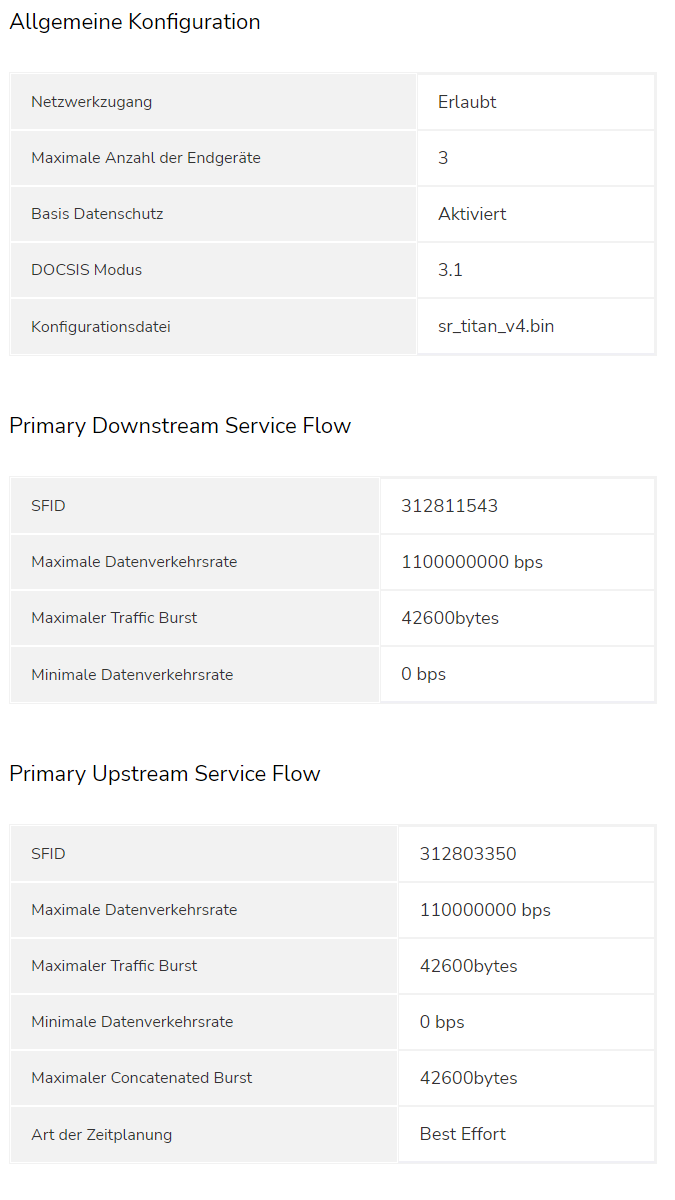Click the Primary Downstream Service Flow heading

click(180, 426)
